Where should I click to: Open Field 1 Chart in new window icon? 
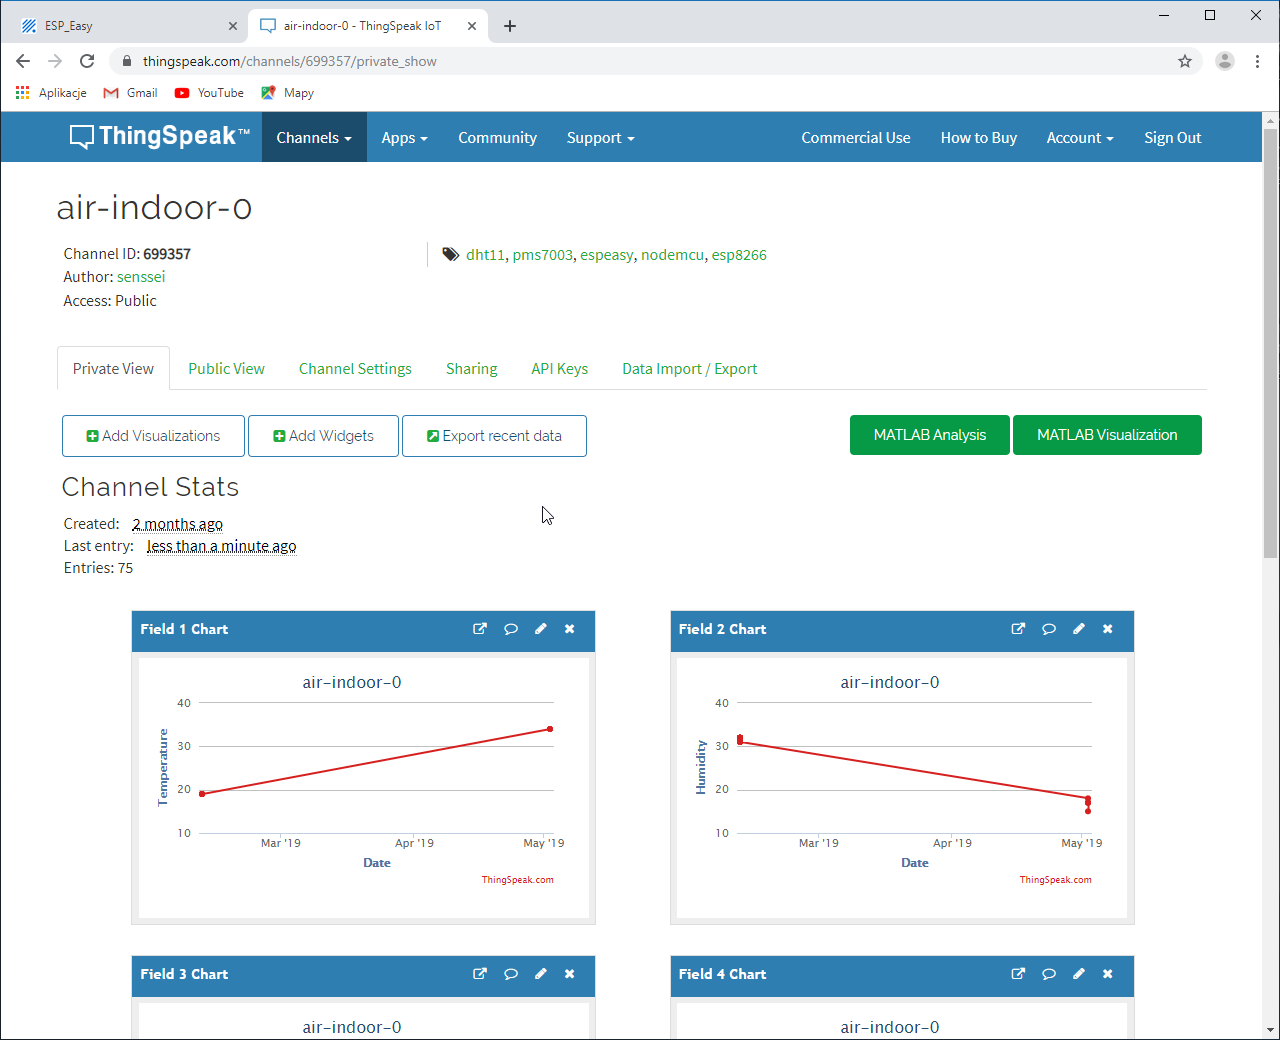[x=480, y=629]
